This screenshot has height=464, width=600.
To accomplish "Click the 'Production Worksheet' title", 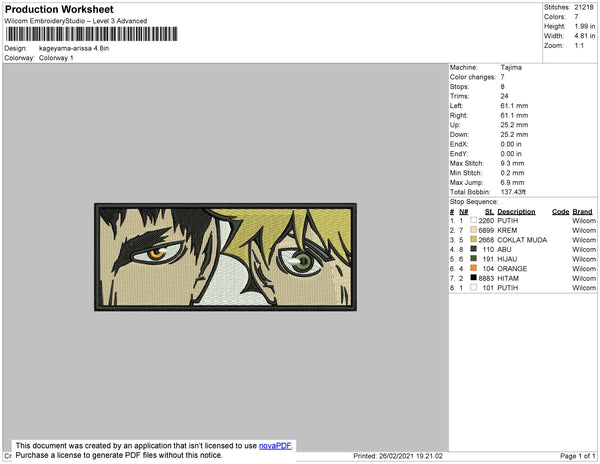I will [59, 10].
